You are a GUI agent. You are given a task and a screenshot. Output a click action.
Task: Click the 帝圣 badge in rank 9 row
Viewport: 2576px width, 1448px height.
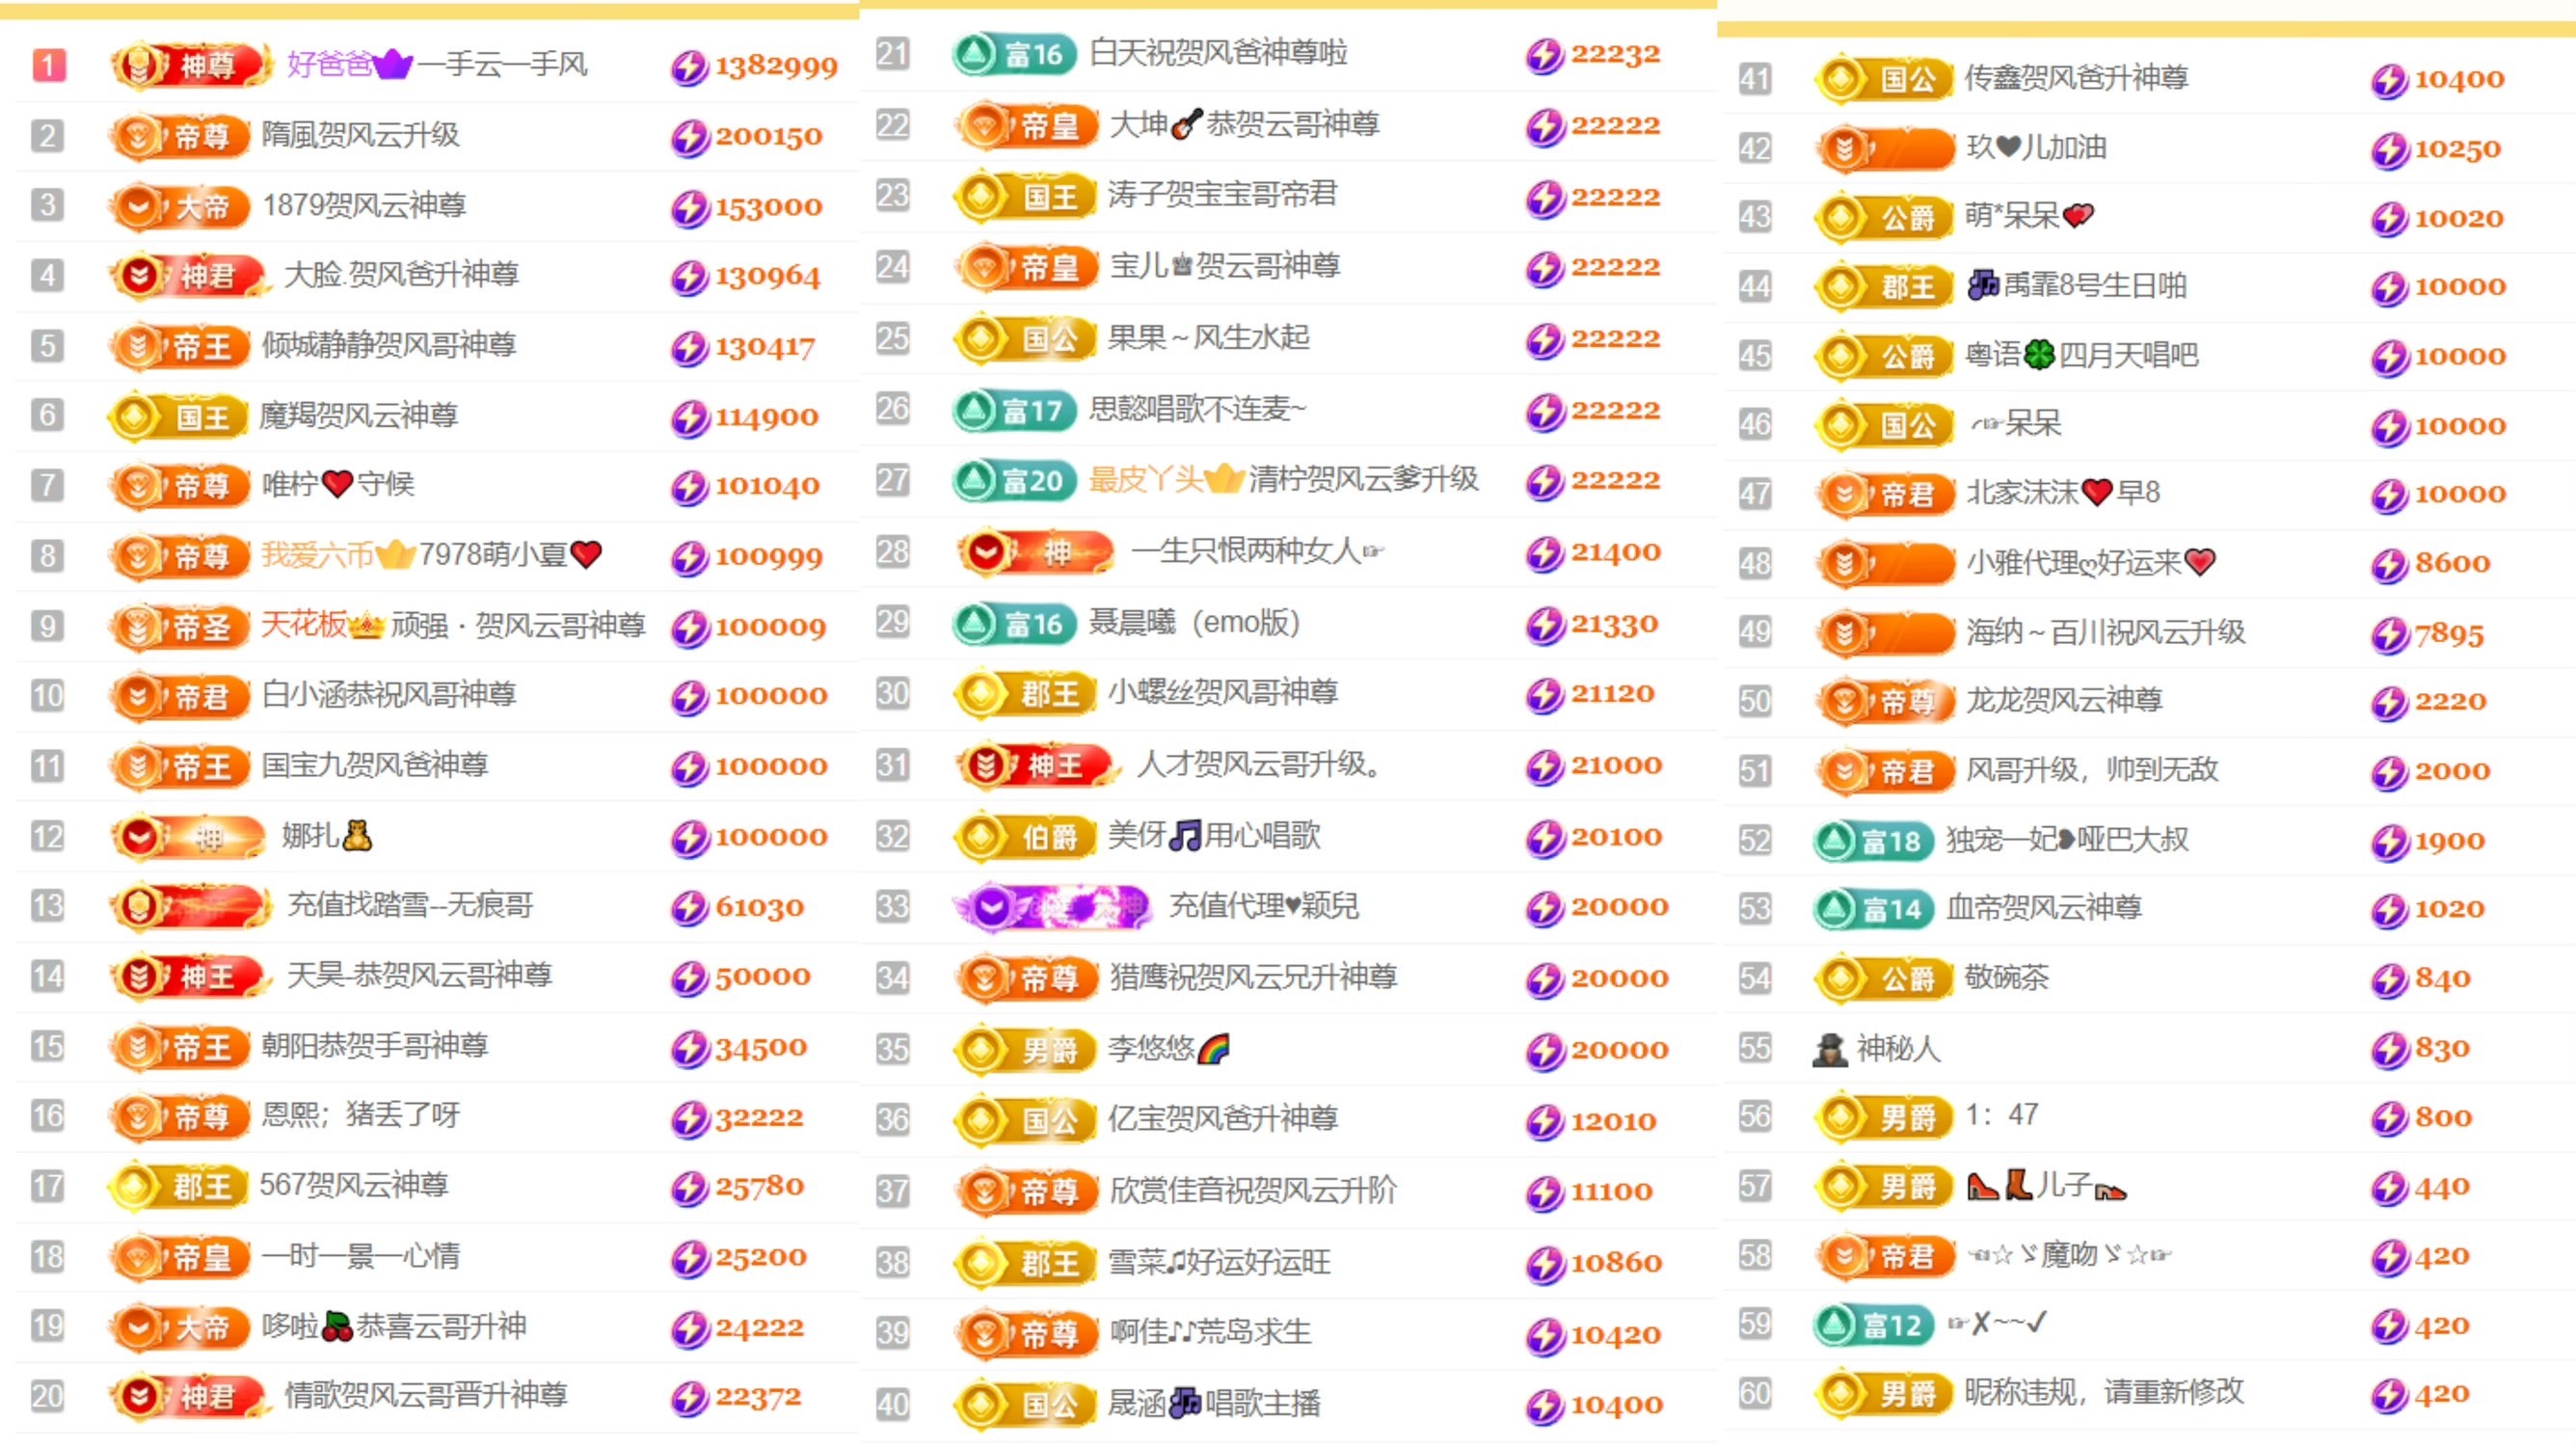[180, 627]
